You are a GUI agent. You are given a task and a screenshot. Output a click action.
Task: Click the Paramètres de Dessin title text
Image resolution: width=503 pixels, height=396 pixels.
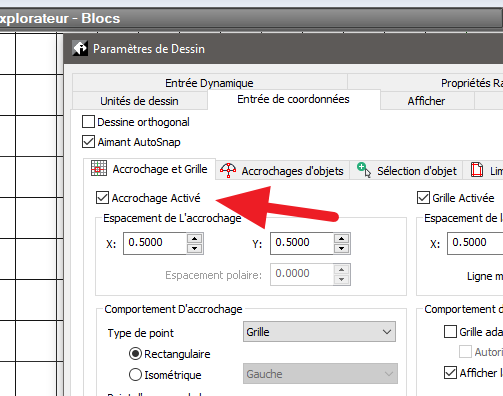pyautogui.click(x=149, y=49)
